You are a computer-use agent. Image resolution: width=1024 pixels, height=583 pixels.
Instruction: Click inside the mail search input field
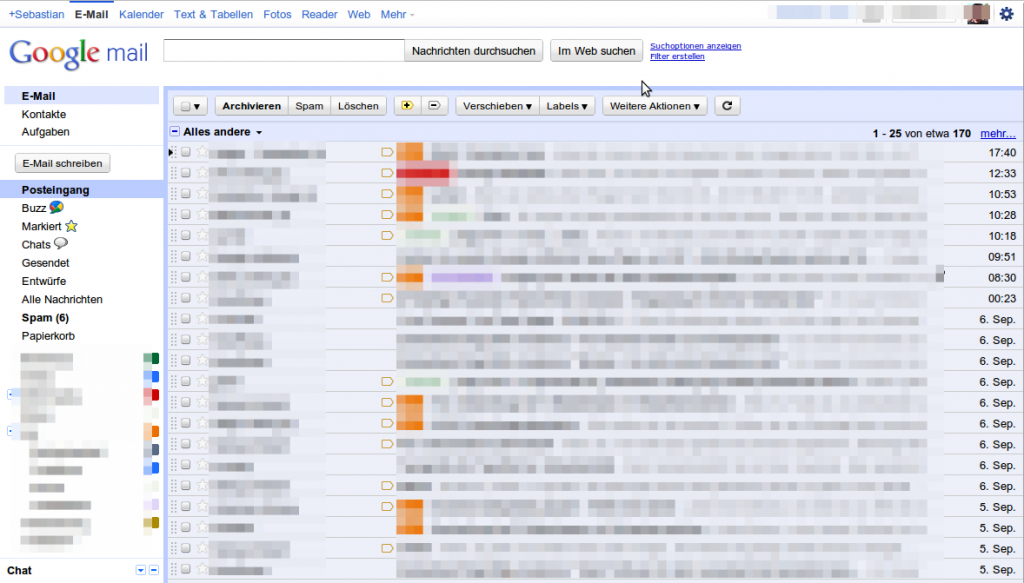[x=283, y=49]
